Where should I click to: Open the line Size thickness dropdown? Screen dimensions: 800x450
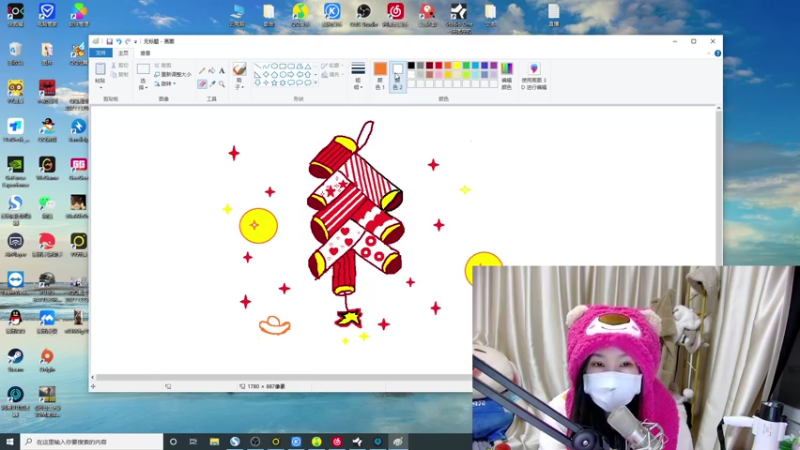click(358, 76)
